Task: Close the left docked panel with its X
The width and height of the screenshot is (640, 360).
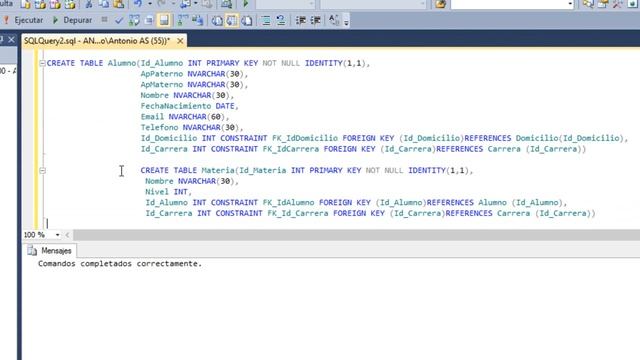Action: (11, 40)
